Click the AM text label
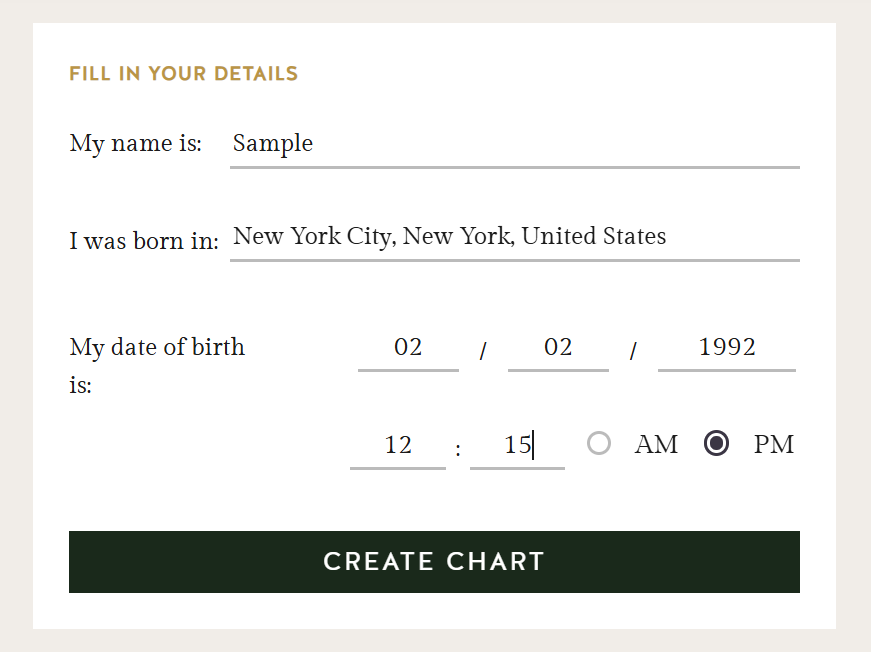This screenshot has height=652, width=871. pos(656,444)
